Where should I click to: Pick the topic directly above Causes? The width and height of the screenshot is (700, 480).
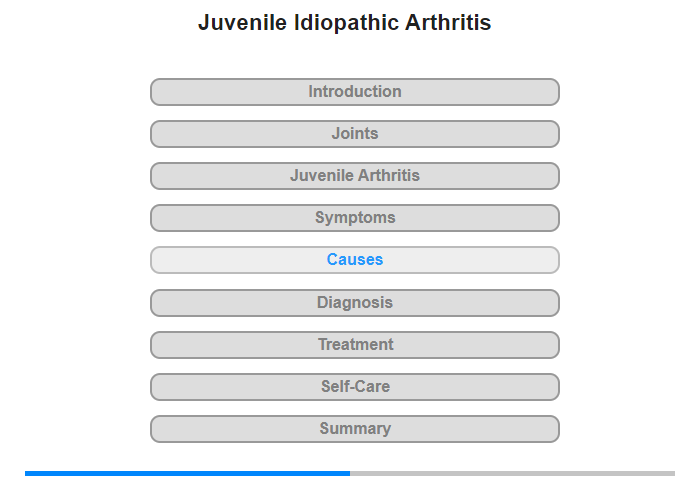click(x=354, y=218)
